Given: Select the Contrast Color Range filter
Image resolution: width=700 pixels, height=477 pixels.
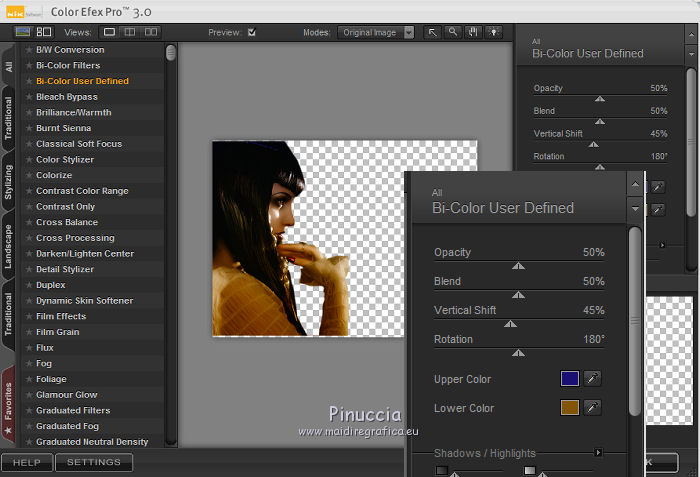Looking at the screenshot, I should [x=82, y=191].
